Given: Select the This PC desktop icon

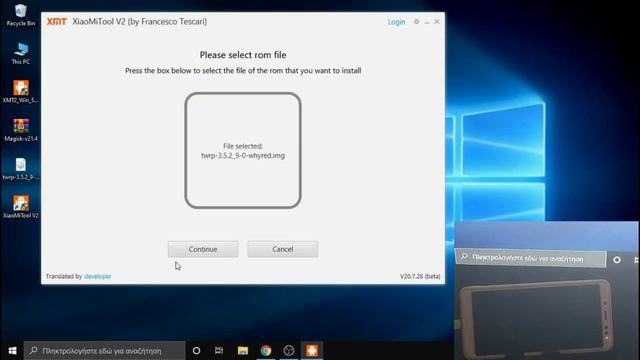Looking at the screenshot, I should (x=20, y=53).
